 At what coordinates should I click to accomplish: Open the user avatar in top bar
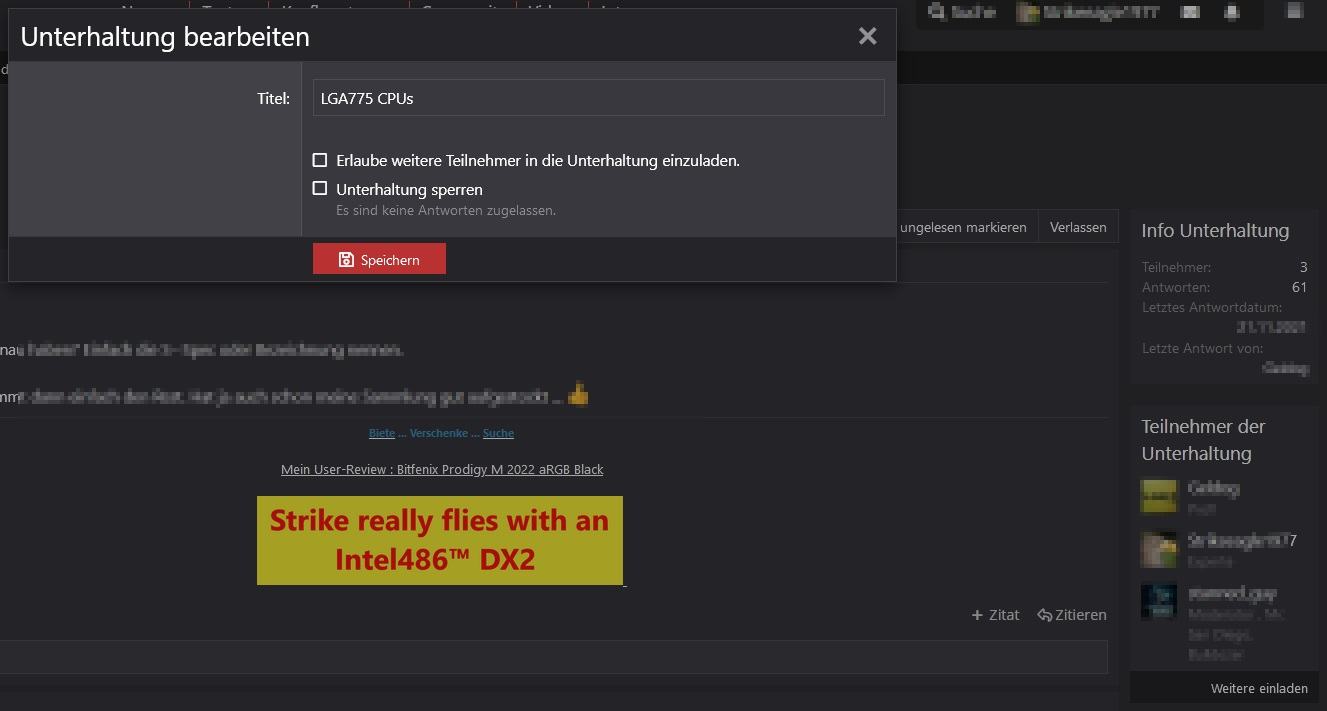pos(1027,12)
